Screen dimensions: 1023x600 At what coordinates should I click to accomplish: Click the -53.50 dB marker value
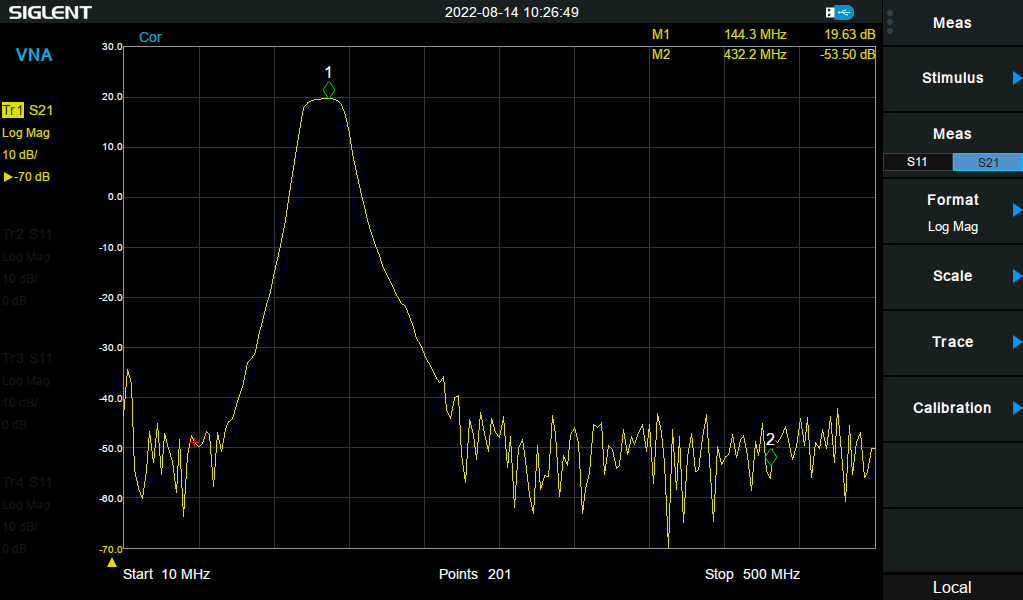pyautogui.click(x=847, y=54)
